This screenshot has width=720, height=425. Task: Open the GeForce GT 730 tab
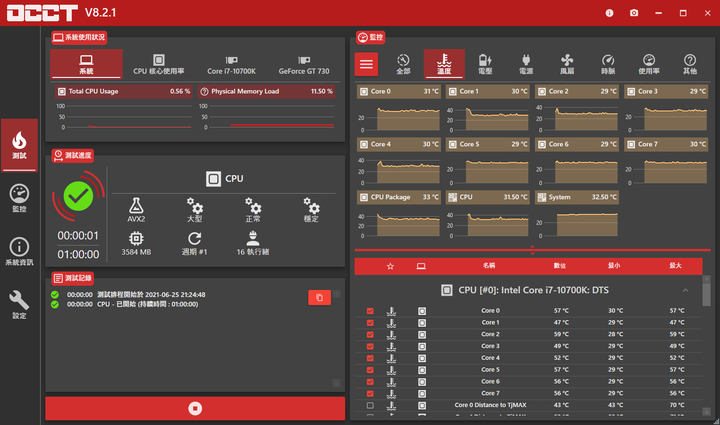304,64
